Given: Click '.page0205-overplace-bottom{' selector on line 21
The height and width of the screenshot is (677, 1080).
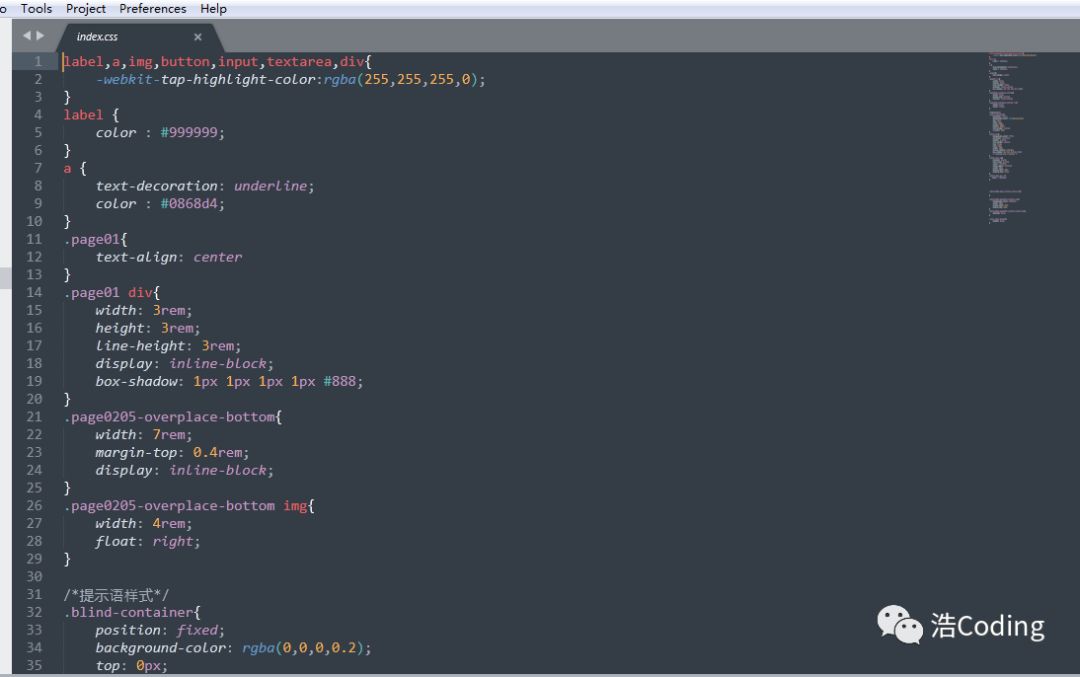Looking at the screenshot, I should pos(173,417).
